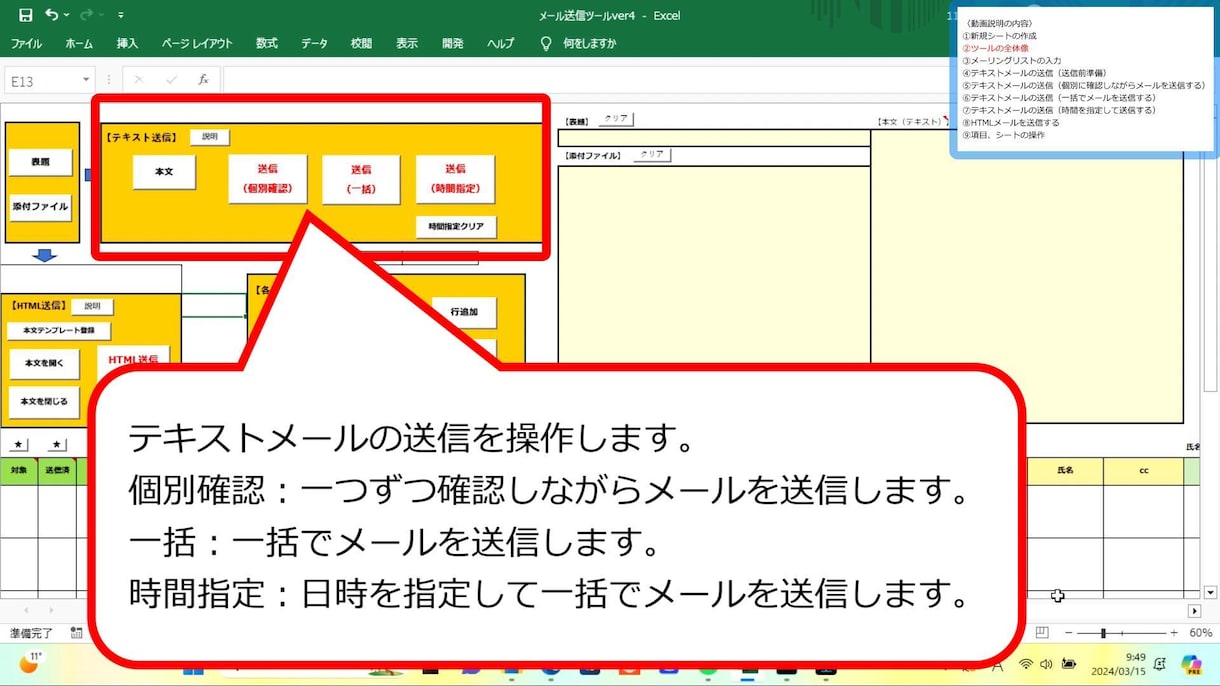Click the 表題 button

(x=39, y=162)
